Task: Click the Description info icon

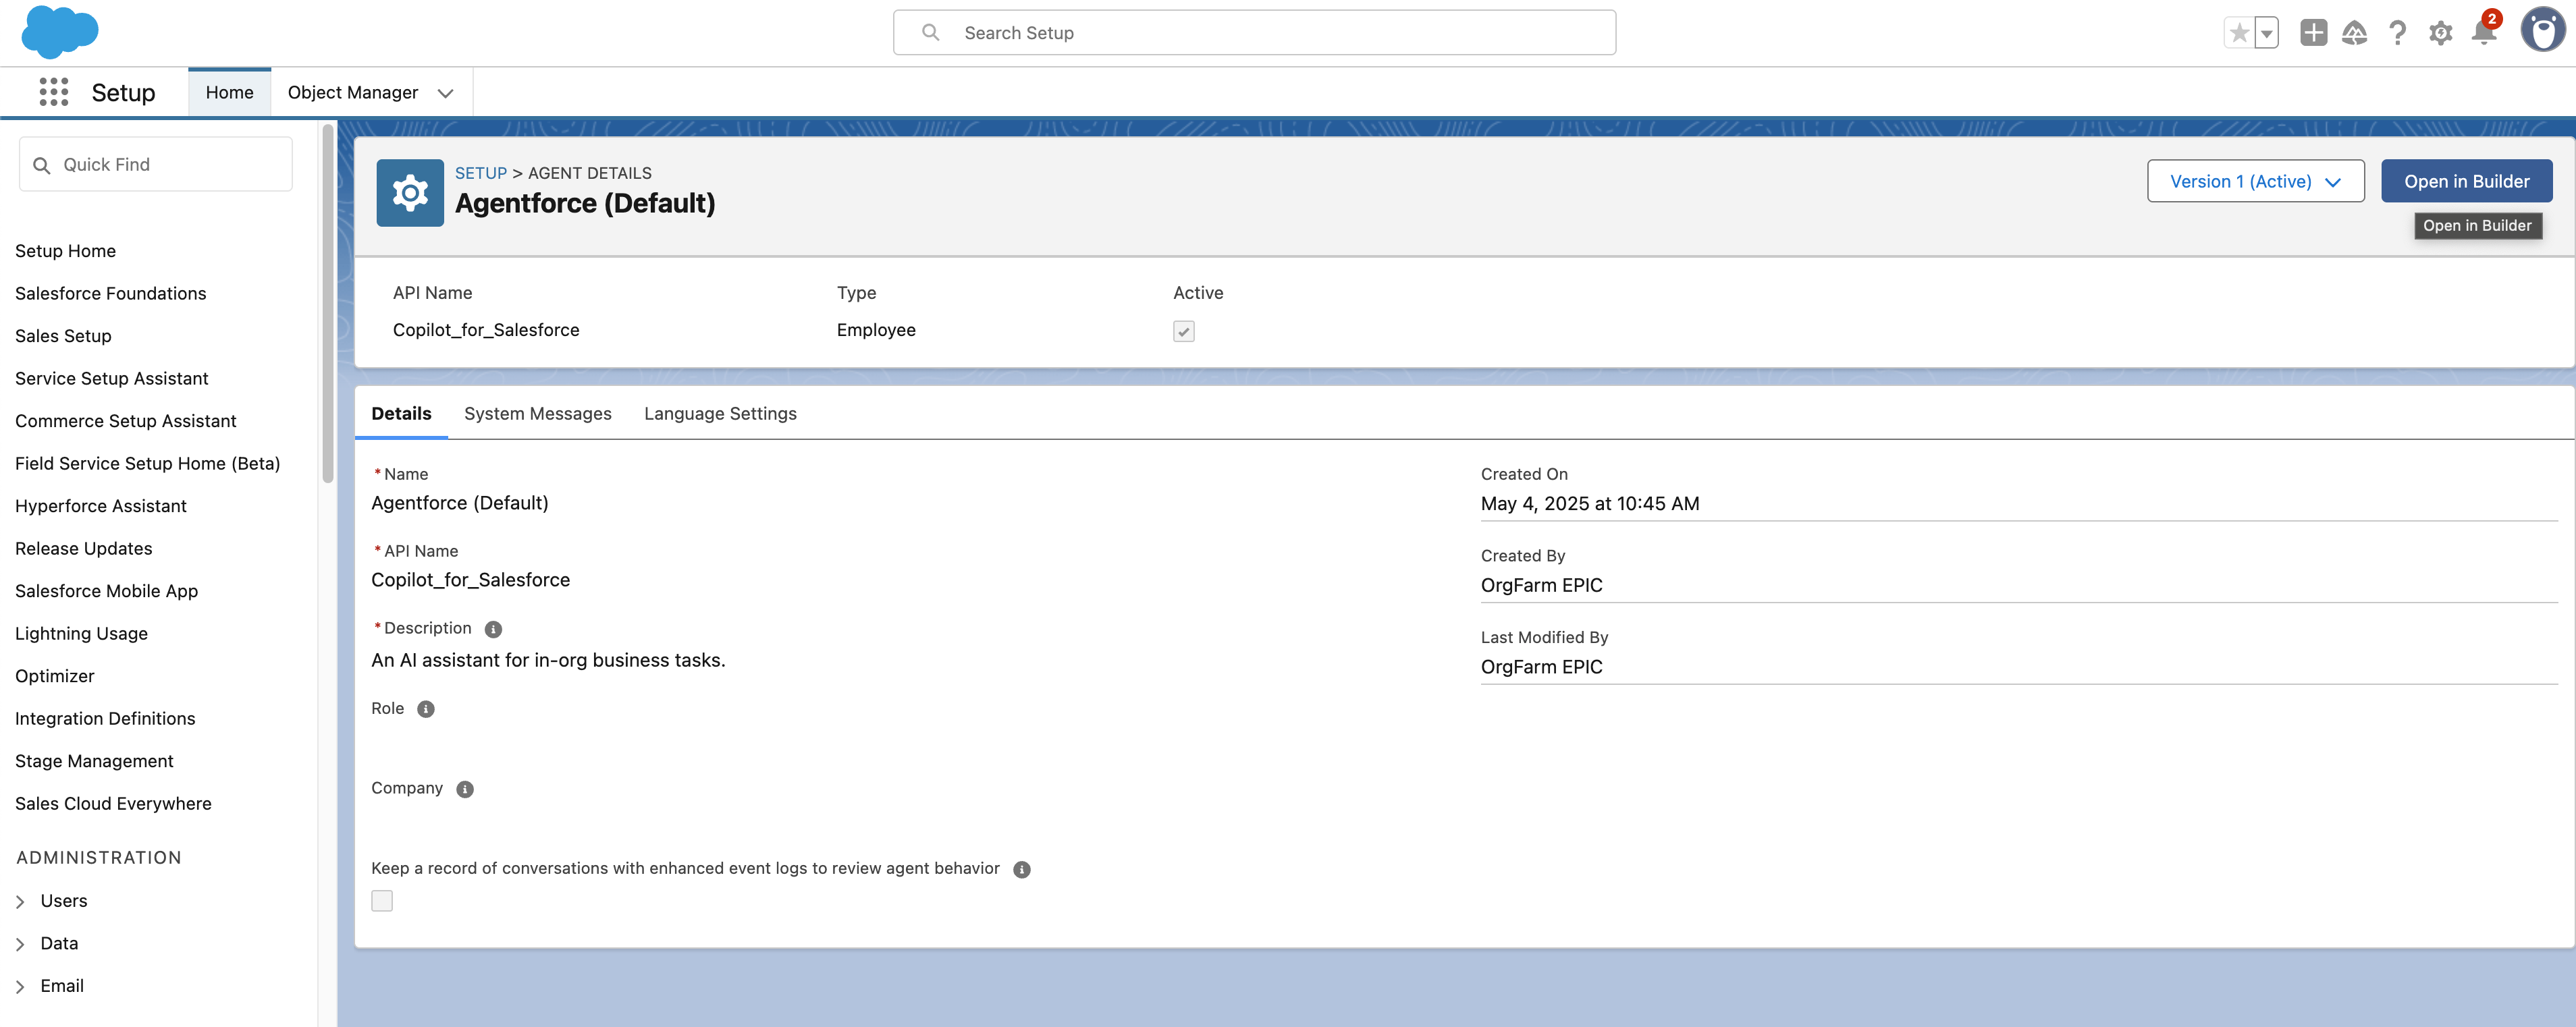Action: [x=493, y=629]
